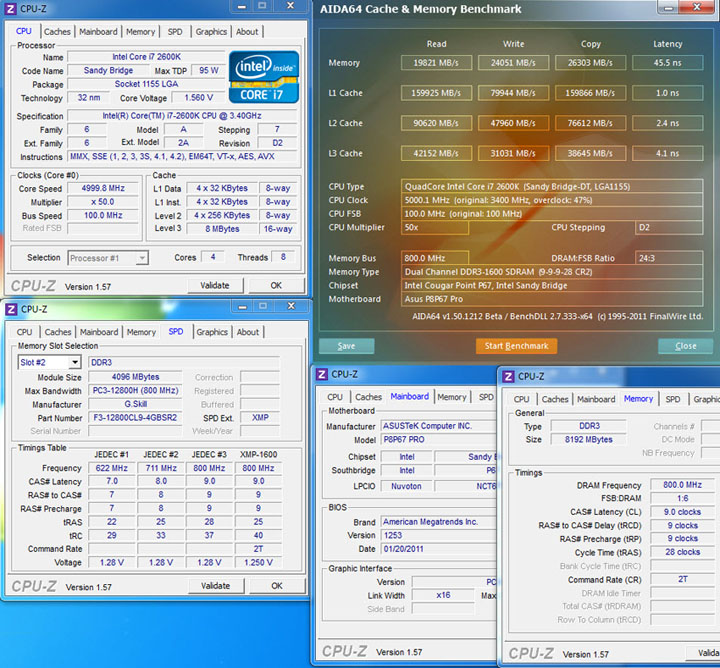The width and height of the screenshot is (720, 668).
Task: Click the Core Speed 4999.8 MHz value
Action: click(103, 188)
